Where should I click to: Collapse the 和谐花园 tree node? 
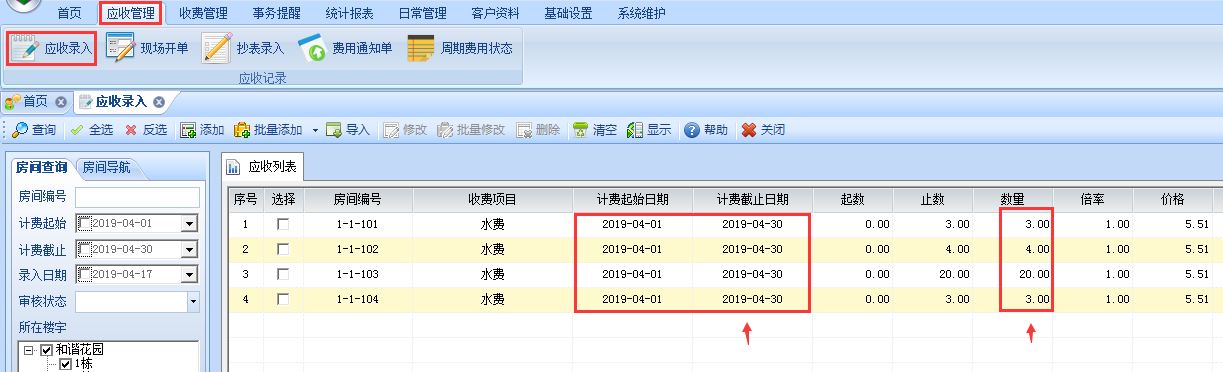coord(29,350)
